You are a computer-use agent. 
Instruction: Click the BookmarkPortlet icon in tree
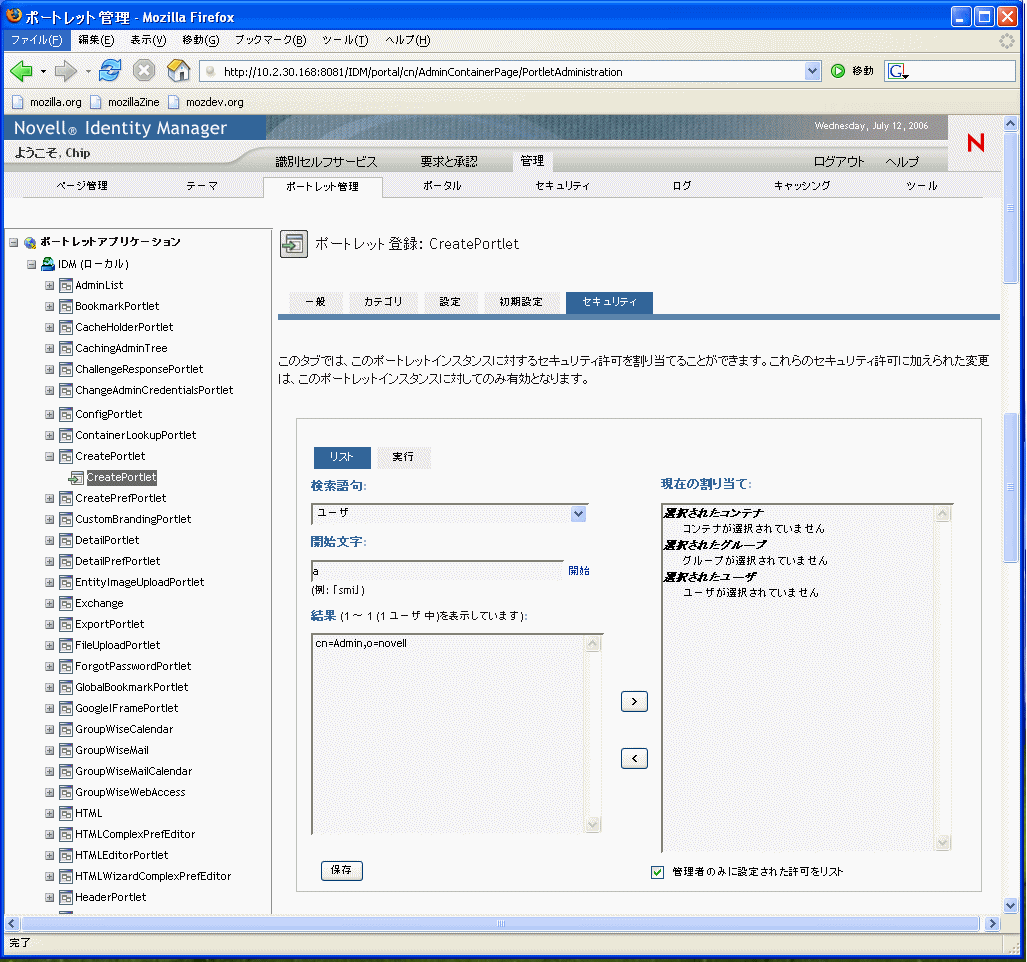coord(65,306)
